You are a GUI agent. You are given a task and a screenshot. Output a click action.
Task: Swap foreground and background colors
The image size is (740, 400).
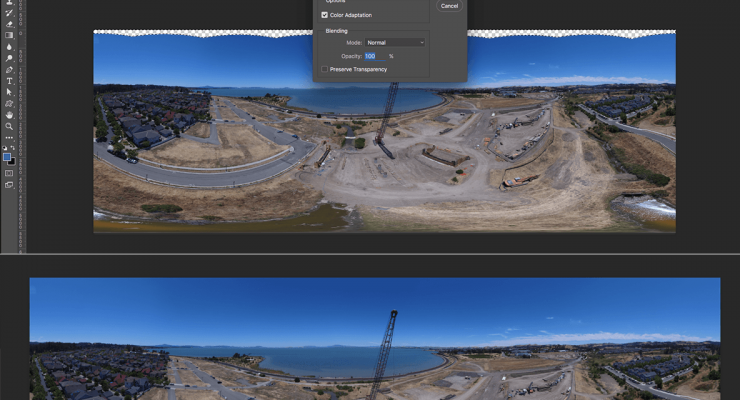click(x=13, y=148)
